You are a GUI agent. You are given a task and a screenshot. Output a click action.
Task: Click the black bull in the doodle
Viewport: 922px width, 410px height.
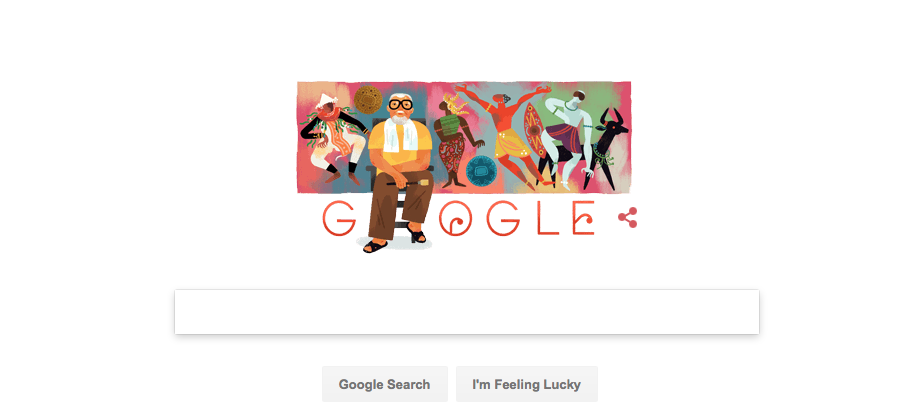tap(606, 148)
